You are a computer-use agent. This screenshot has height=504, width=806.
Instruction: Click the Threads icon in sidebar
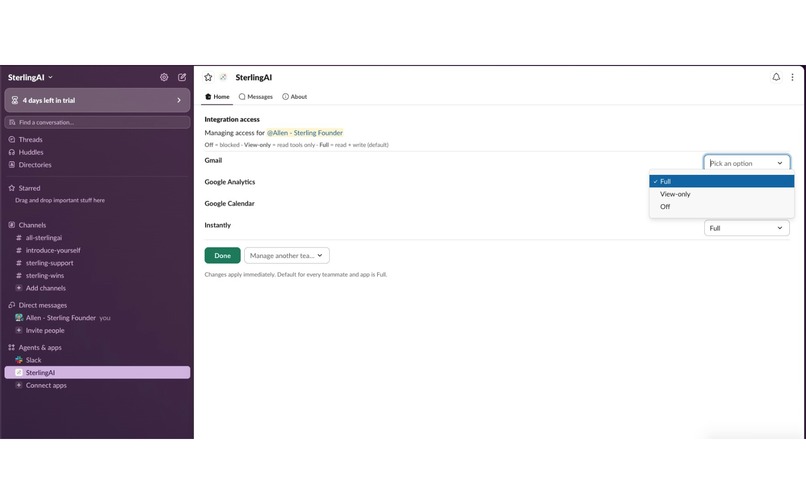click(12, 139)
